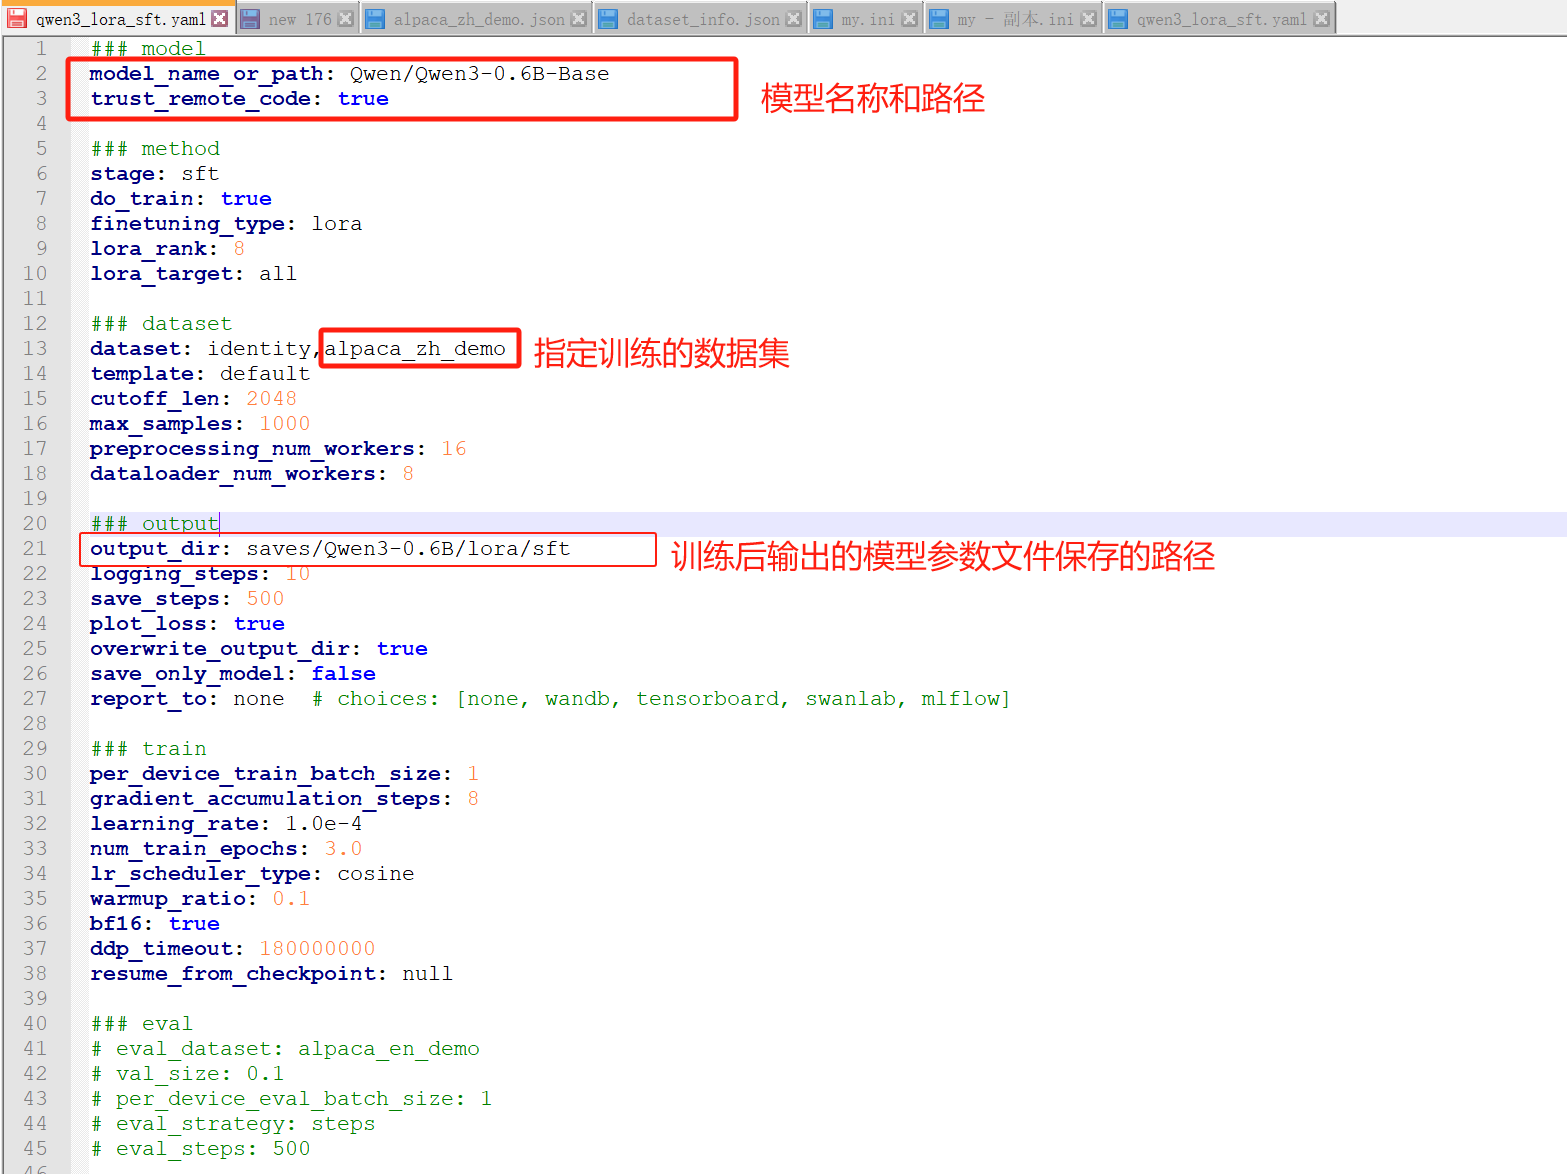Click the 'null' value of resume_from_checkpoint
Image resolution: width=1567 pixels, height=1174 pixels.
427,974
